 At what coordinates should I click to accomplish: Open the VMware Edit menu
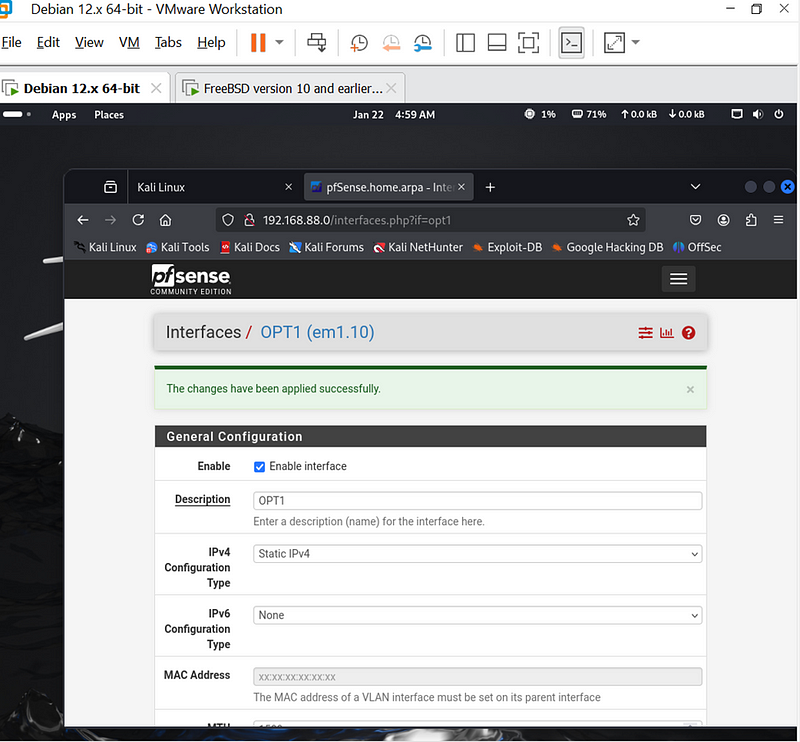48,42
